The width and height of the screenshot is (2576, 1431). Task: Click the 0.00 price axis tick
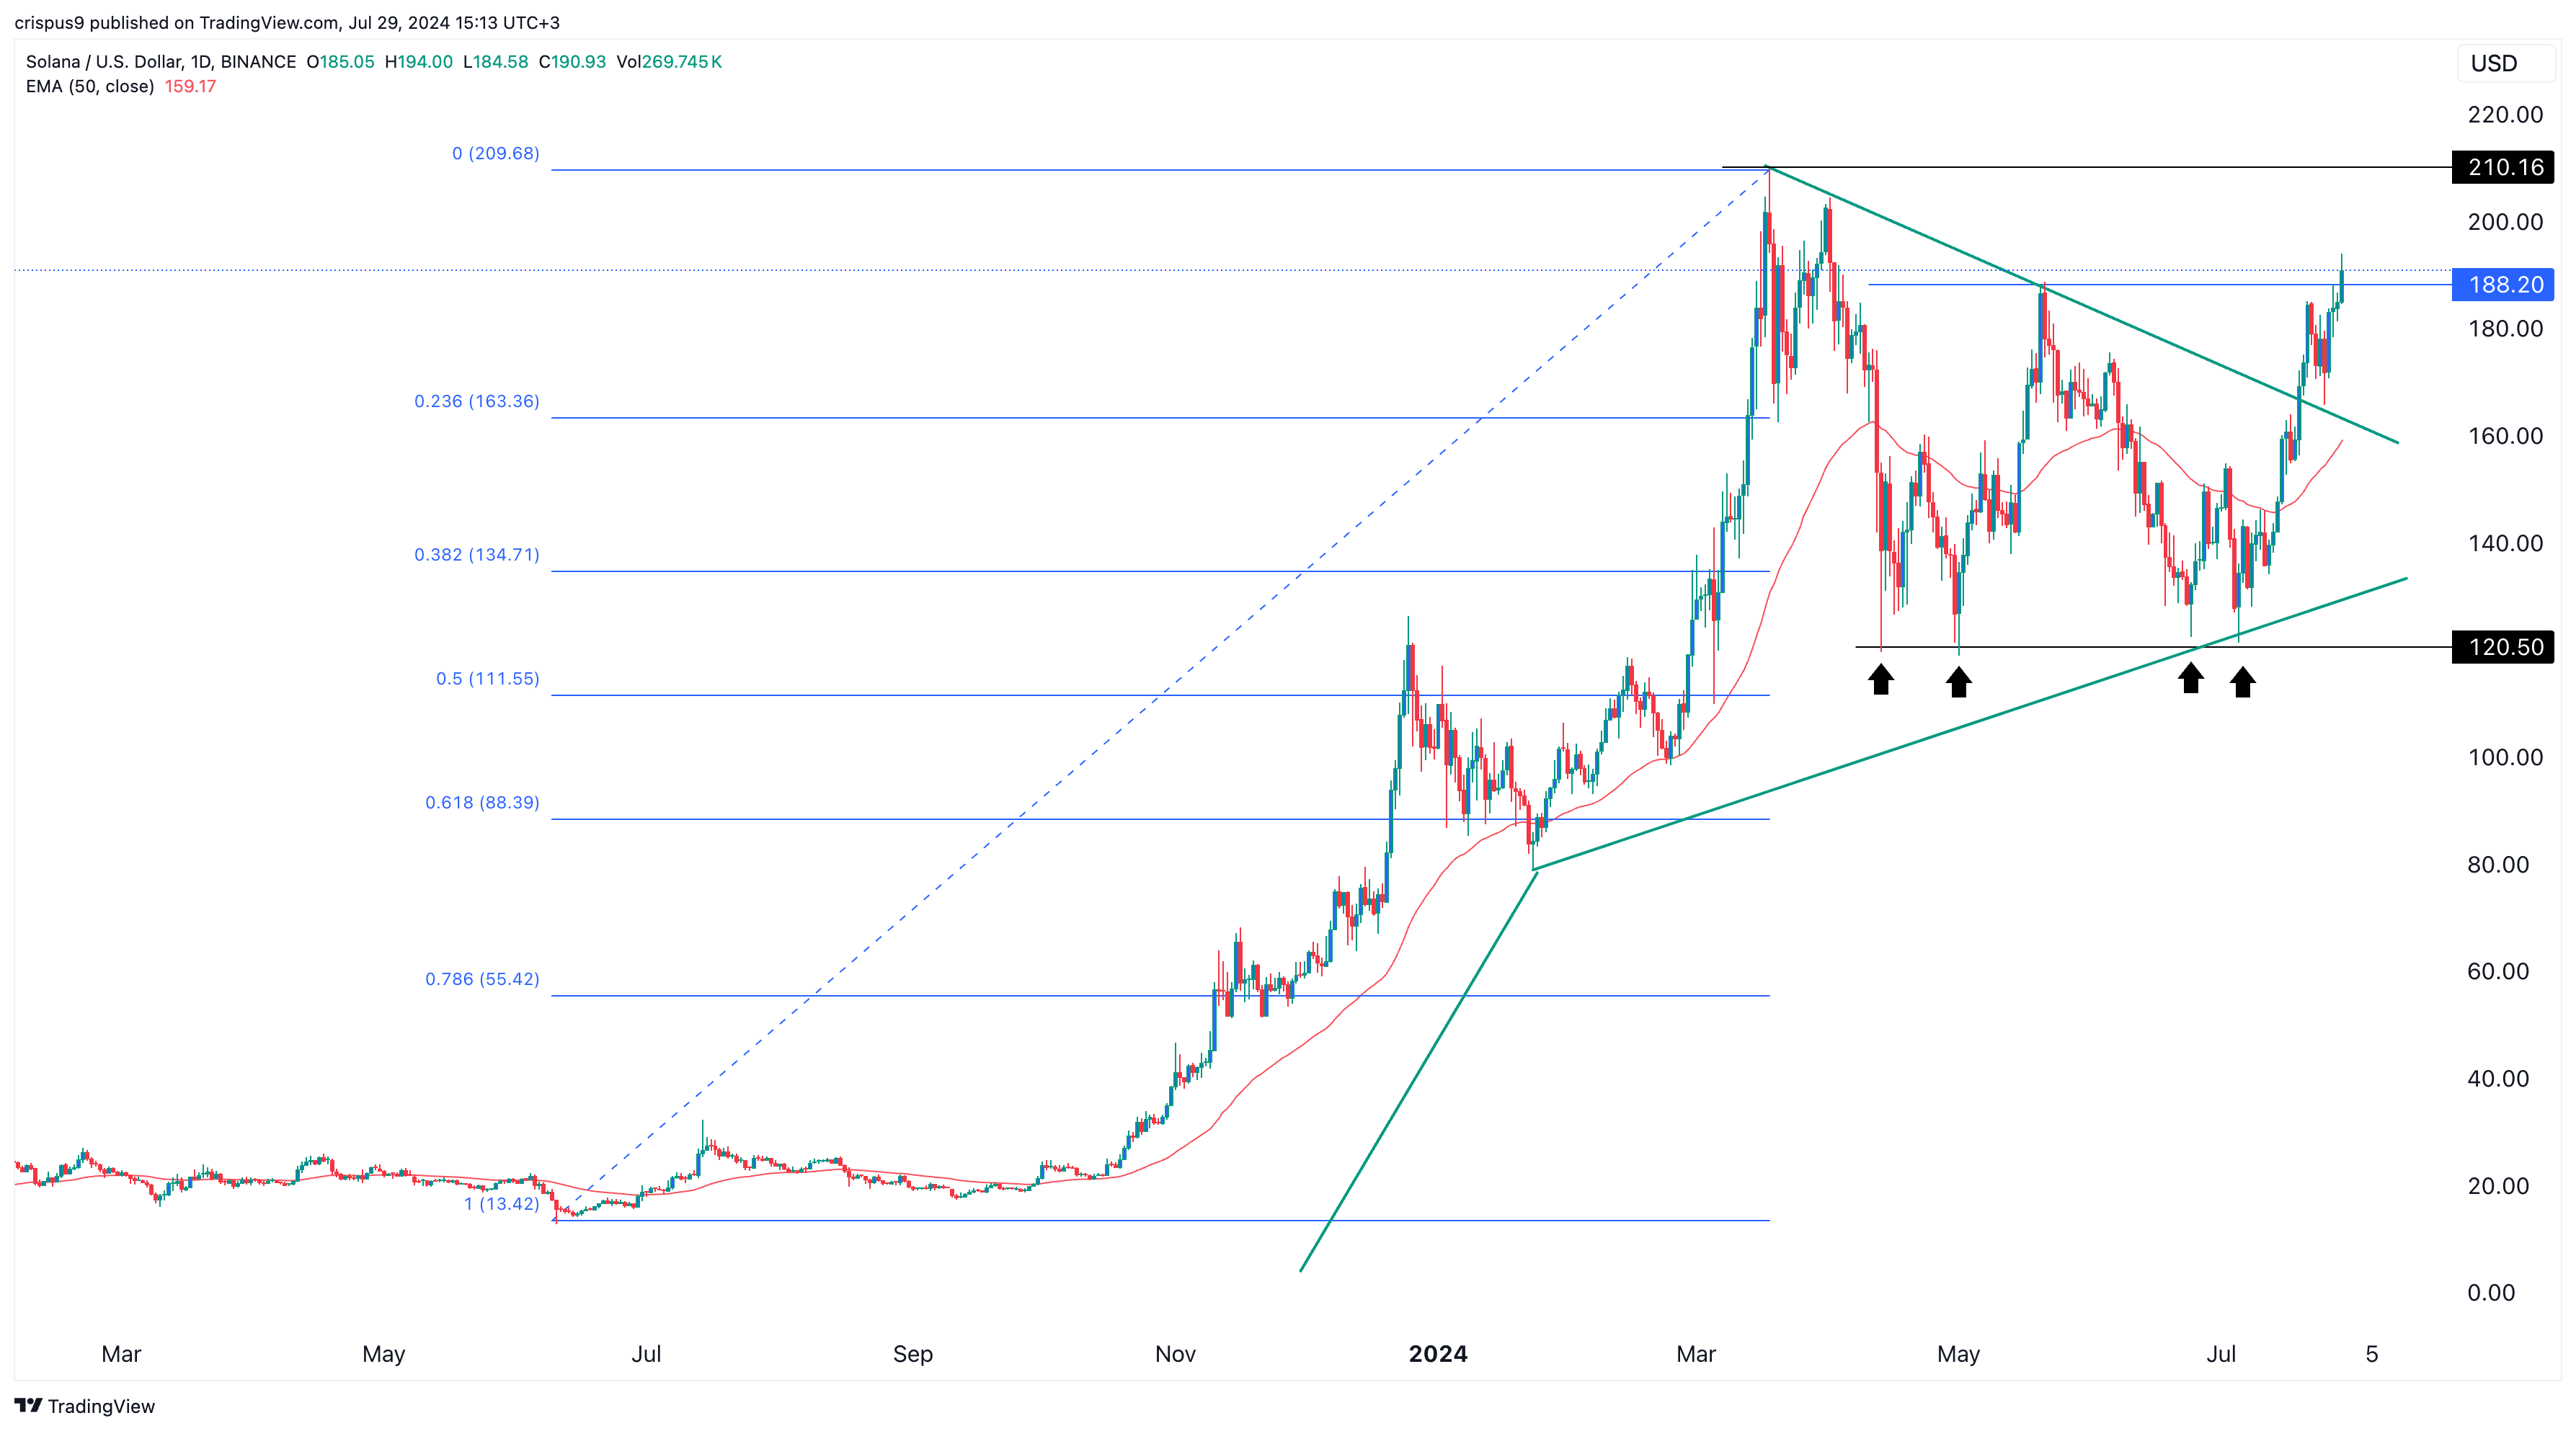coord(2491,1292)
